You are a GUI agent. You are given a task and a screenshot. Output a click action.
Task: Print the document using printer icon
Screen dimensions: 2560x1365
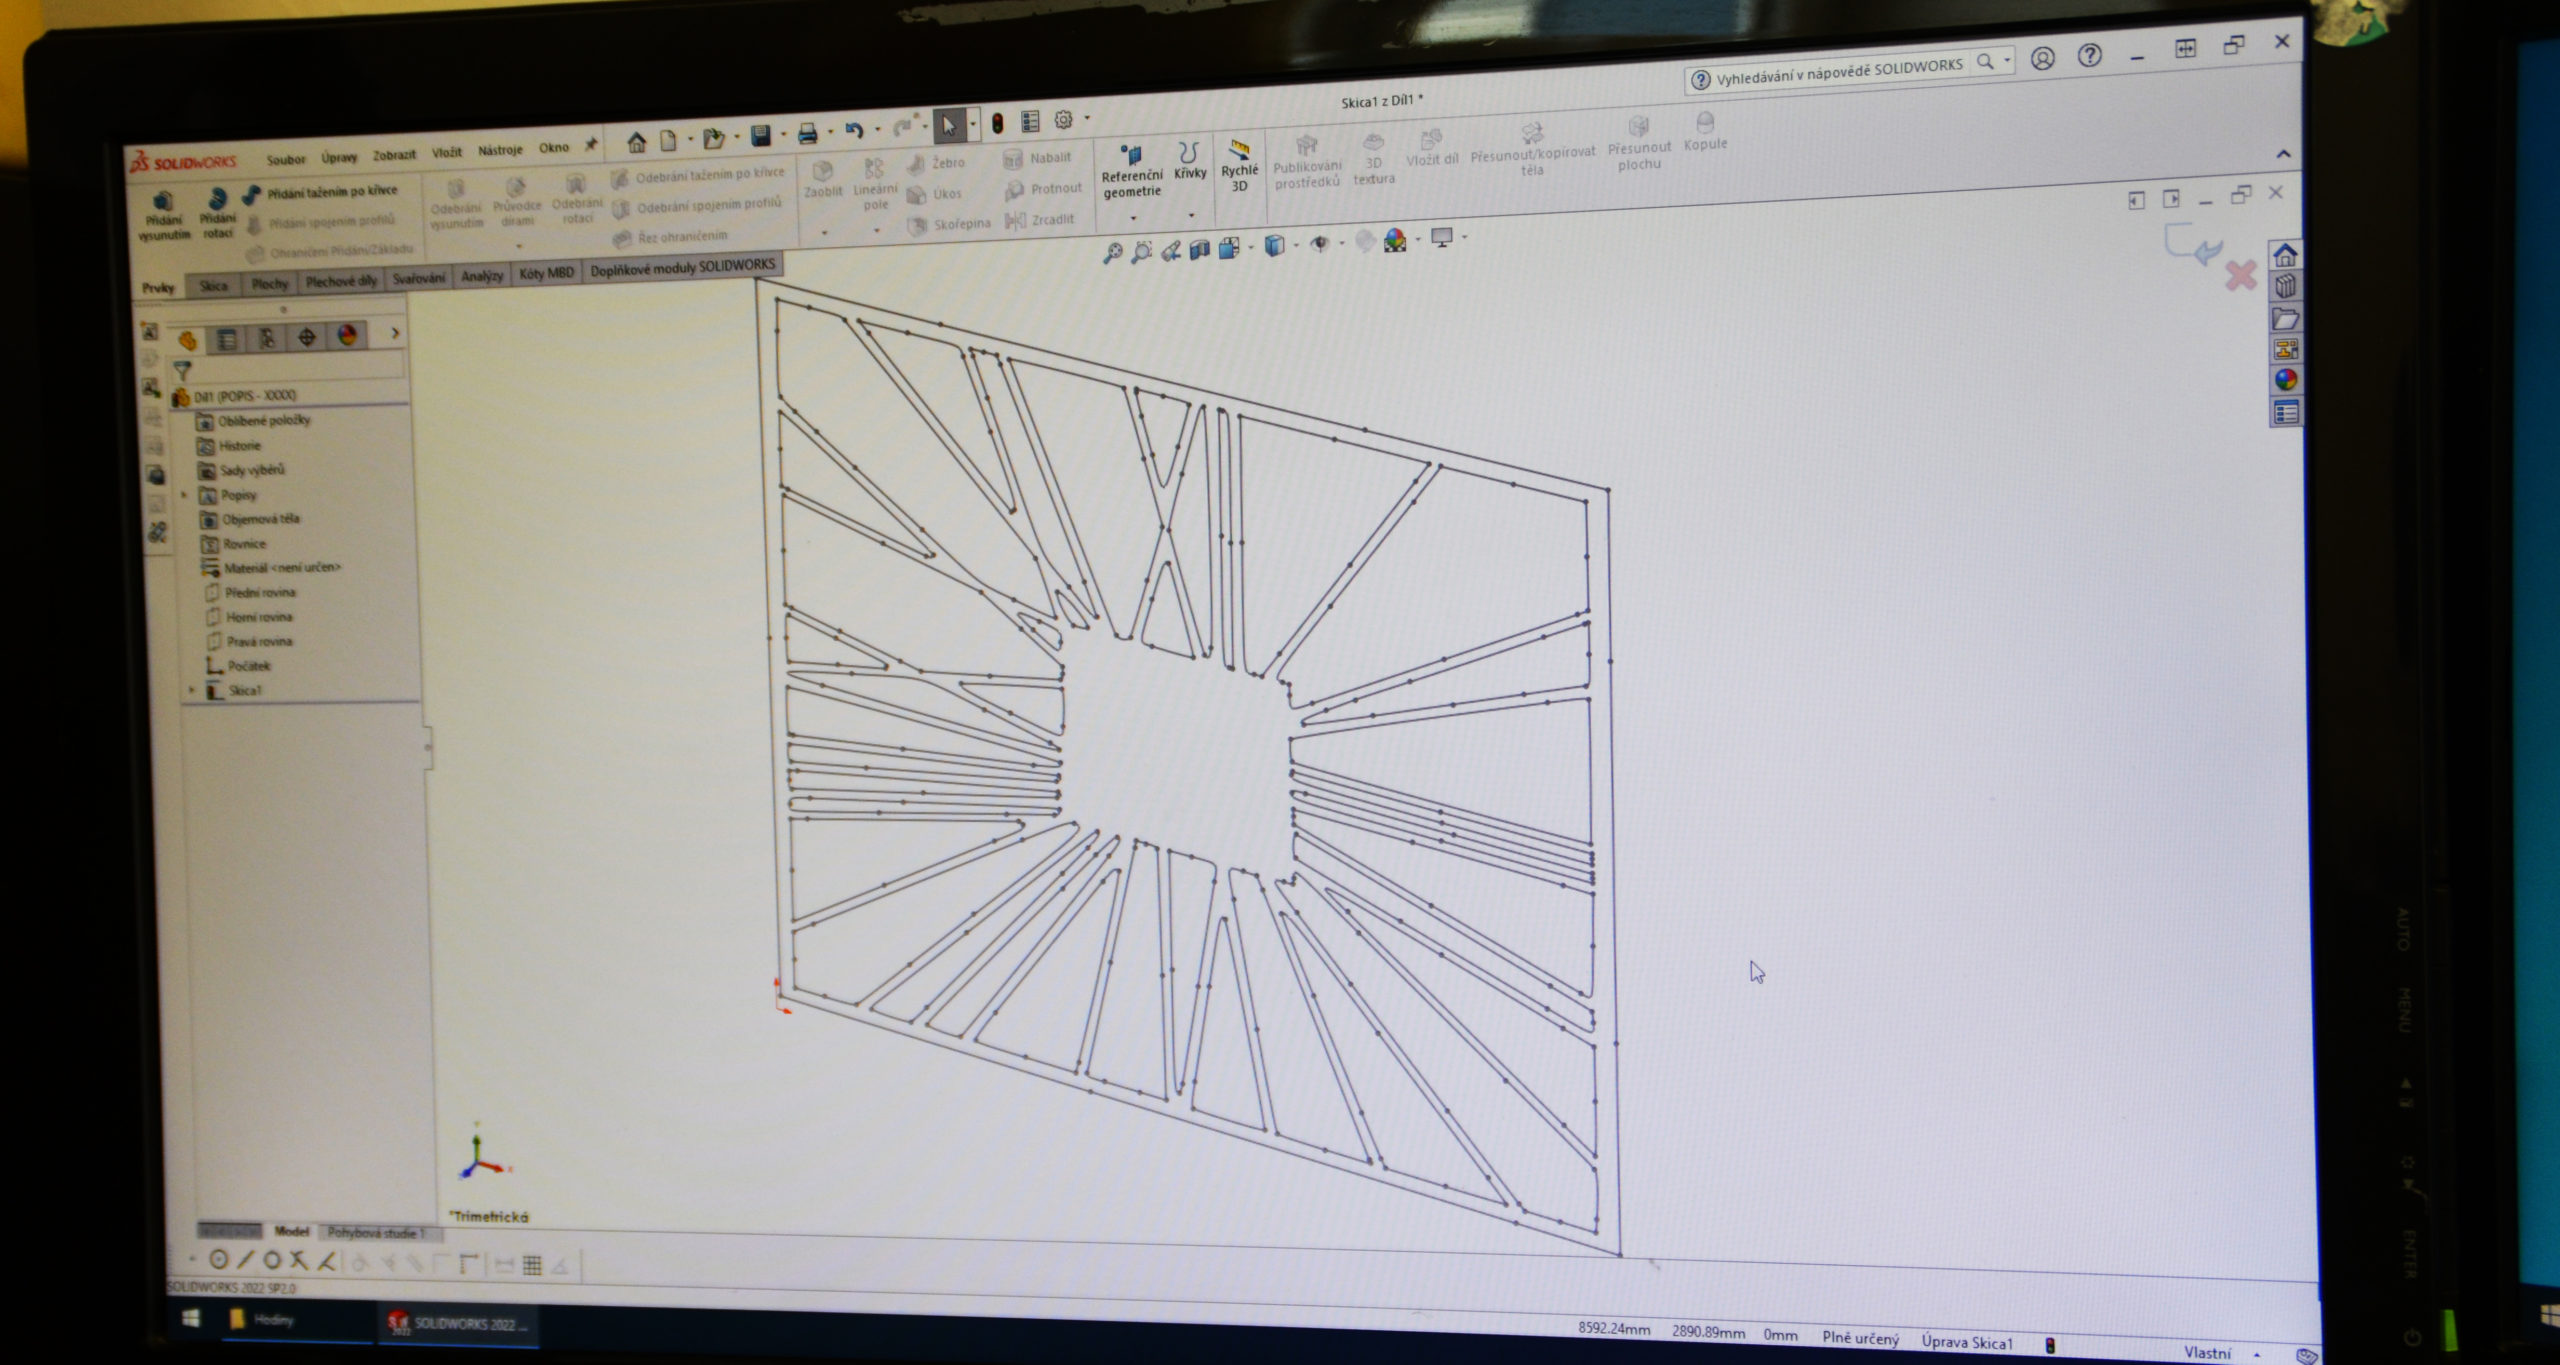[807, 133]
